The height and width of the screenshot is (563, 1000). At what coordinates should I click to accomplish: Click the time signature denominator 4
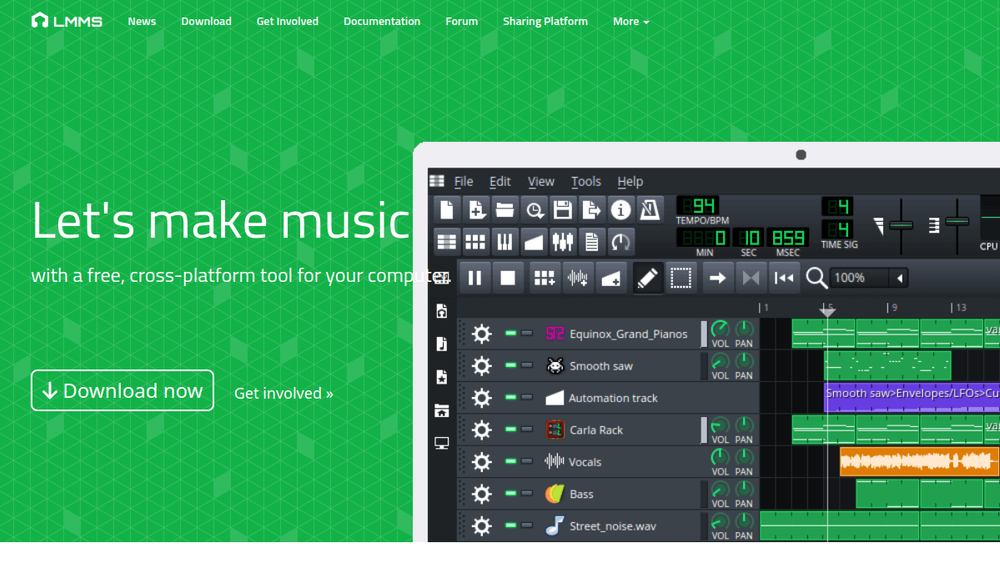(x=837, y=230)
